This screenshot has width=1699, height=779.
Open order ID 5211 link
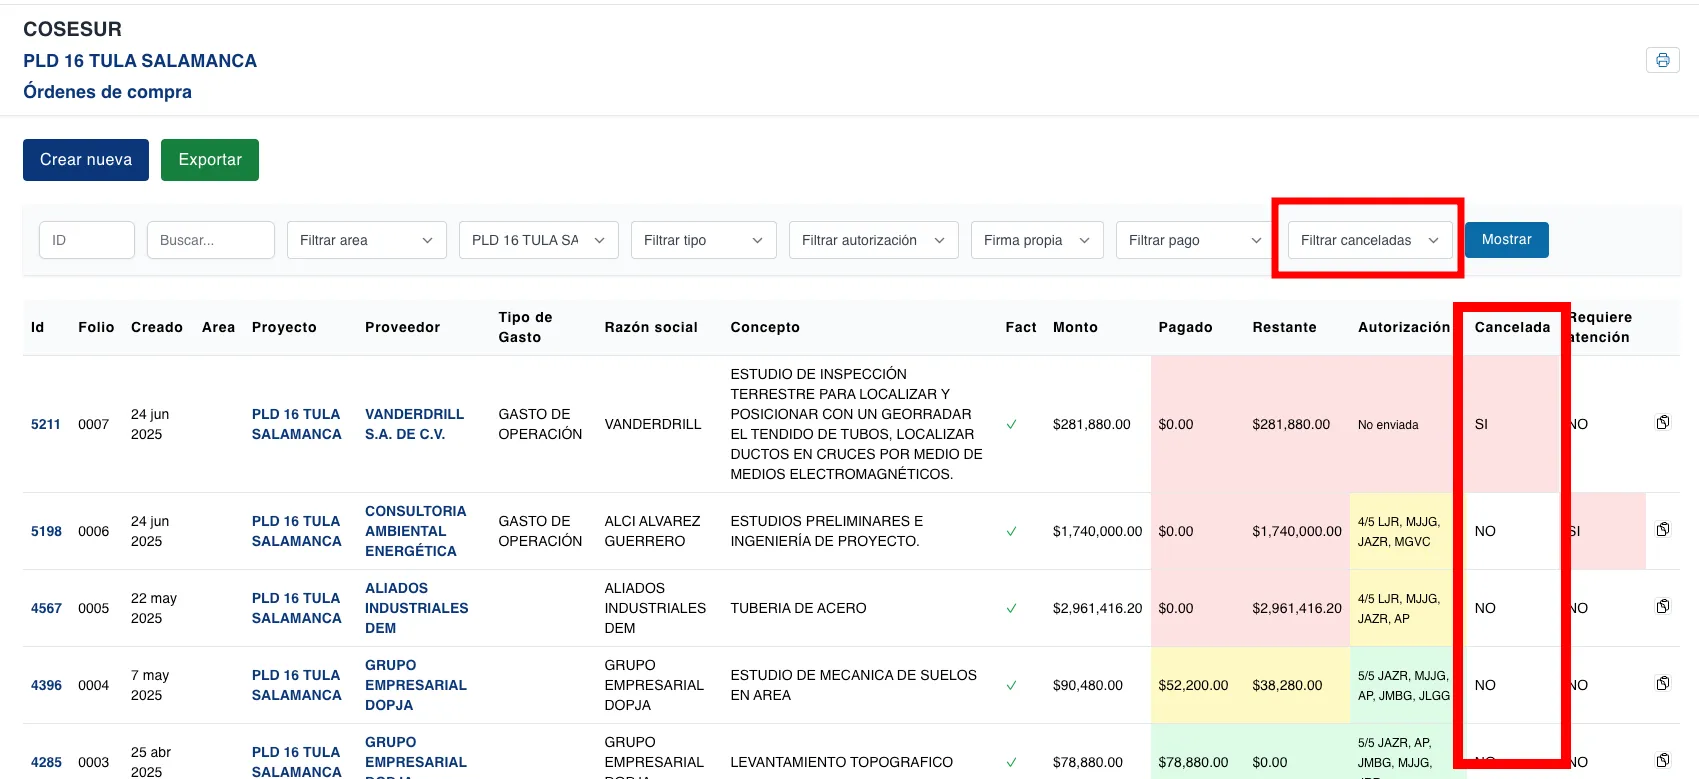pos(46,424)
